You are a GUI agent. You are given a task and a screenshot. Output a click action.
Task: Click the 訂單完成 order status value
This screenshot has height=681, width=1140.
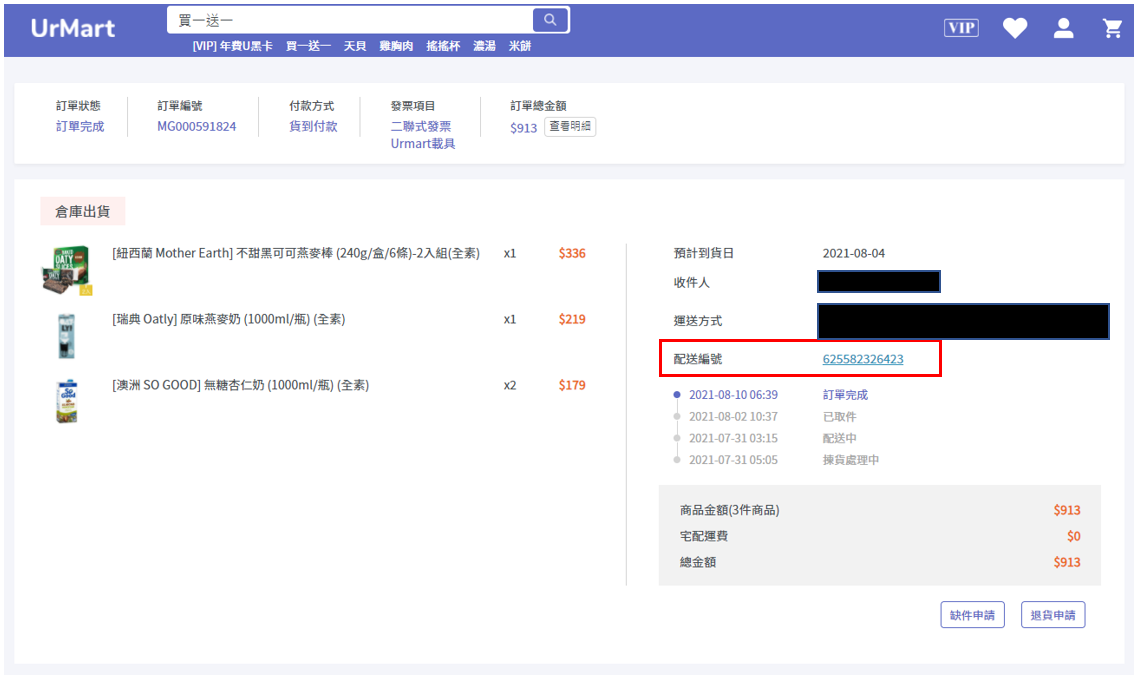[80, 126]
